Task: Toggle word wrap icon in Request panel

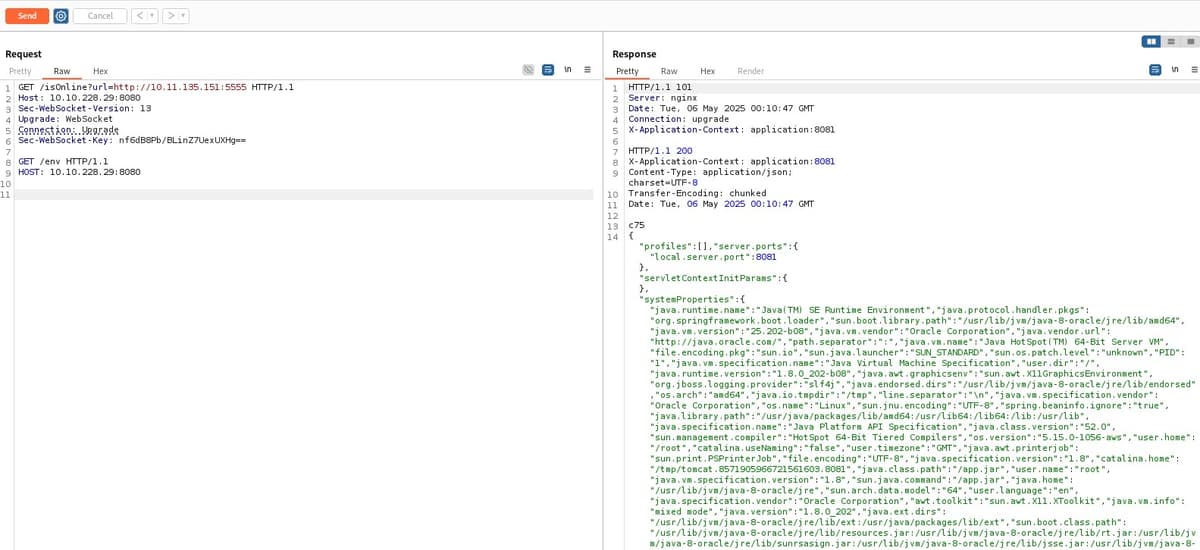Action: (x=548, y=71)
